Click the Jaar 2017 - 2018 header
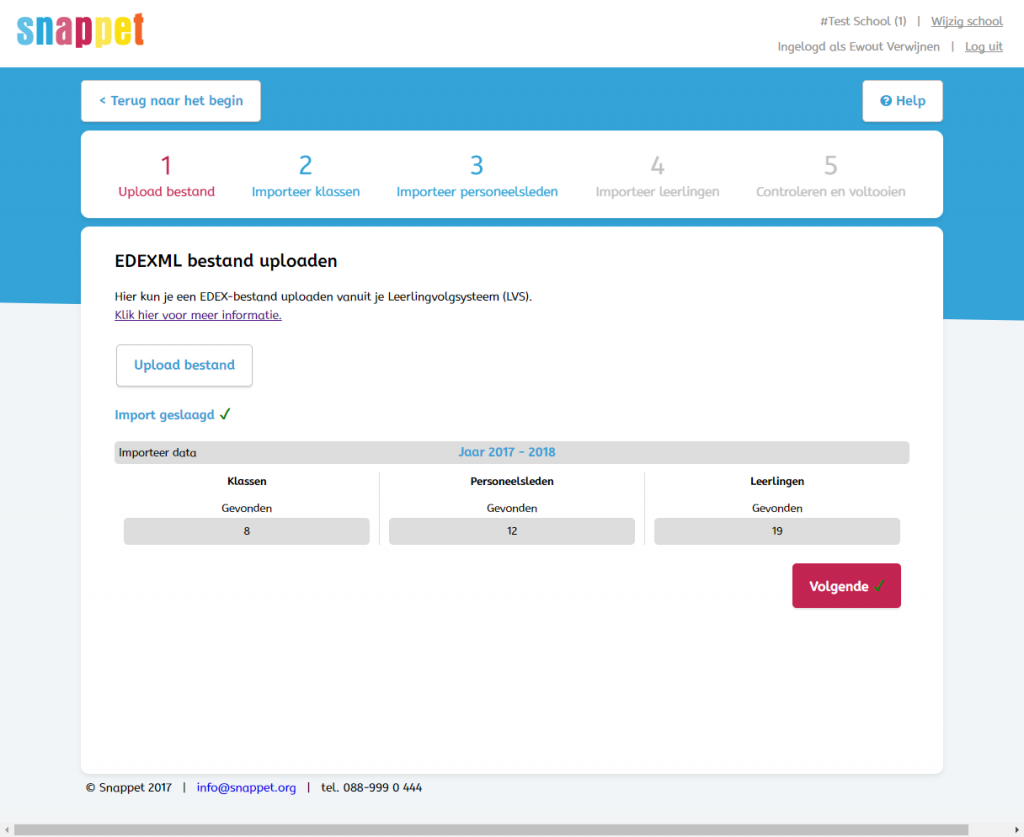This screenshot has width=1024, height=837. 506,452
